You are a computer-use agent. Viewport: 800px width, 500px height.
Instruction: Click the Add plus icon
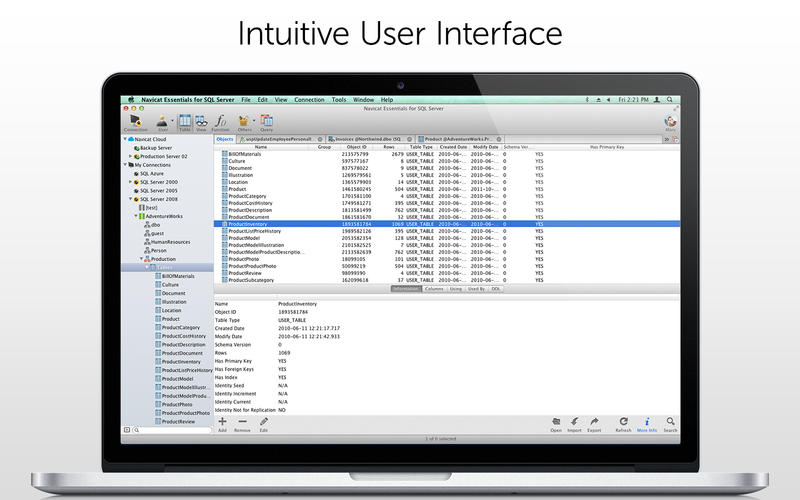click(222, 421)
